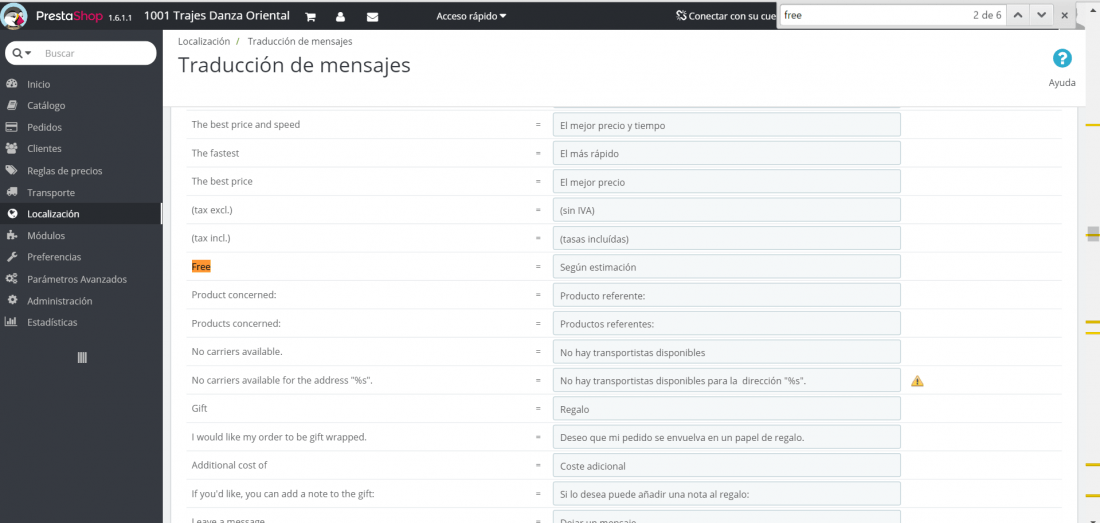Click the PrestaShop logo icon
Screen dimensions: 1100x523
click(15, 15)
